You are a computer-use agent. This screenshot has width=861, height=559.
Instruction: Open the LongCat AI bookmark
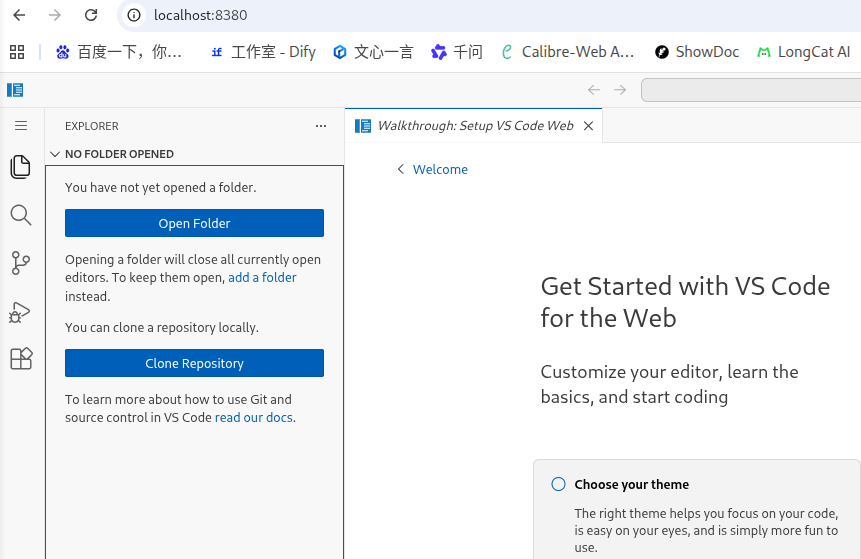click(804, 52)
